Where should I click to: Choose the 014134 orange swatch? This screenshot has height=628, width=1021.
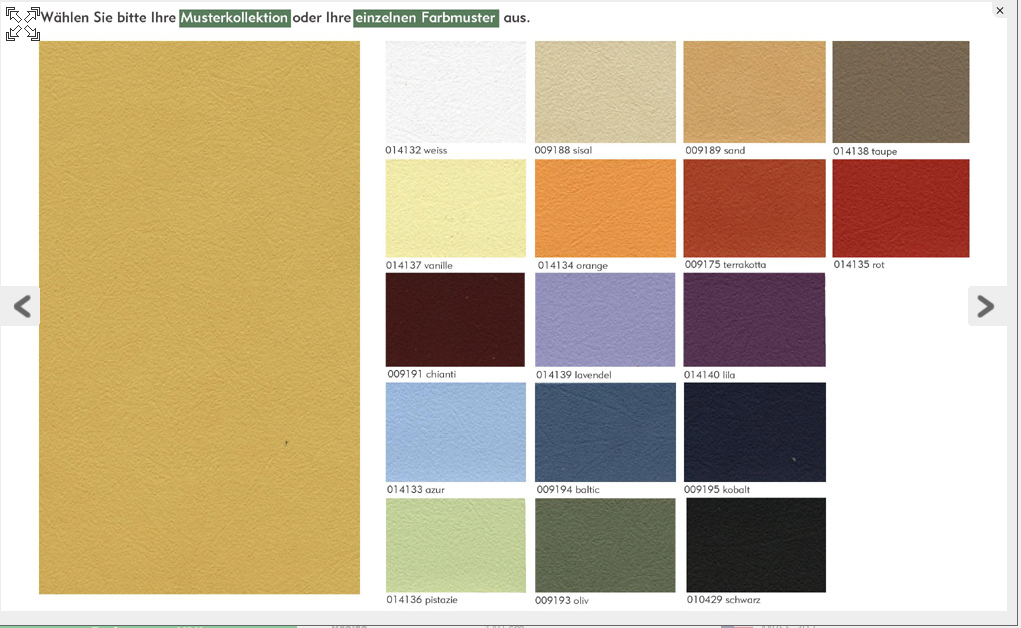click(x=605, y=208)
